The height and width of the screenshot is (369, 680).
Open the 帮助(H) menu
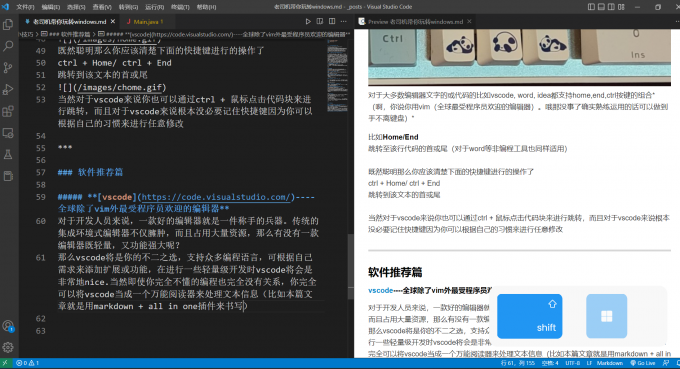[x=206, y=7]
